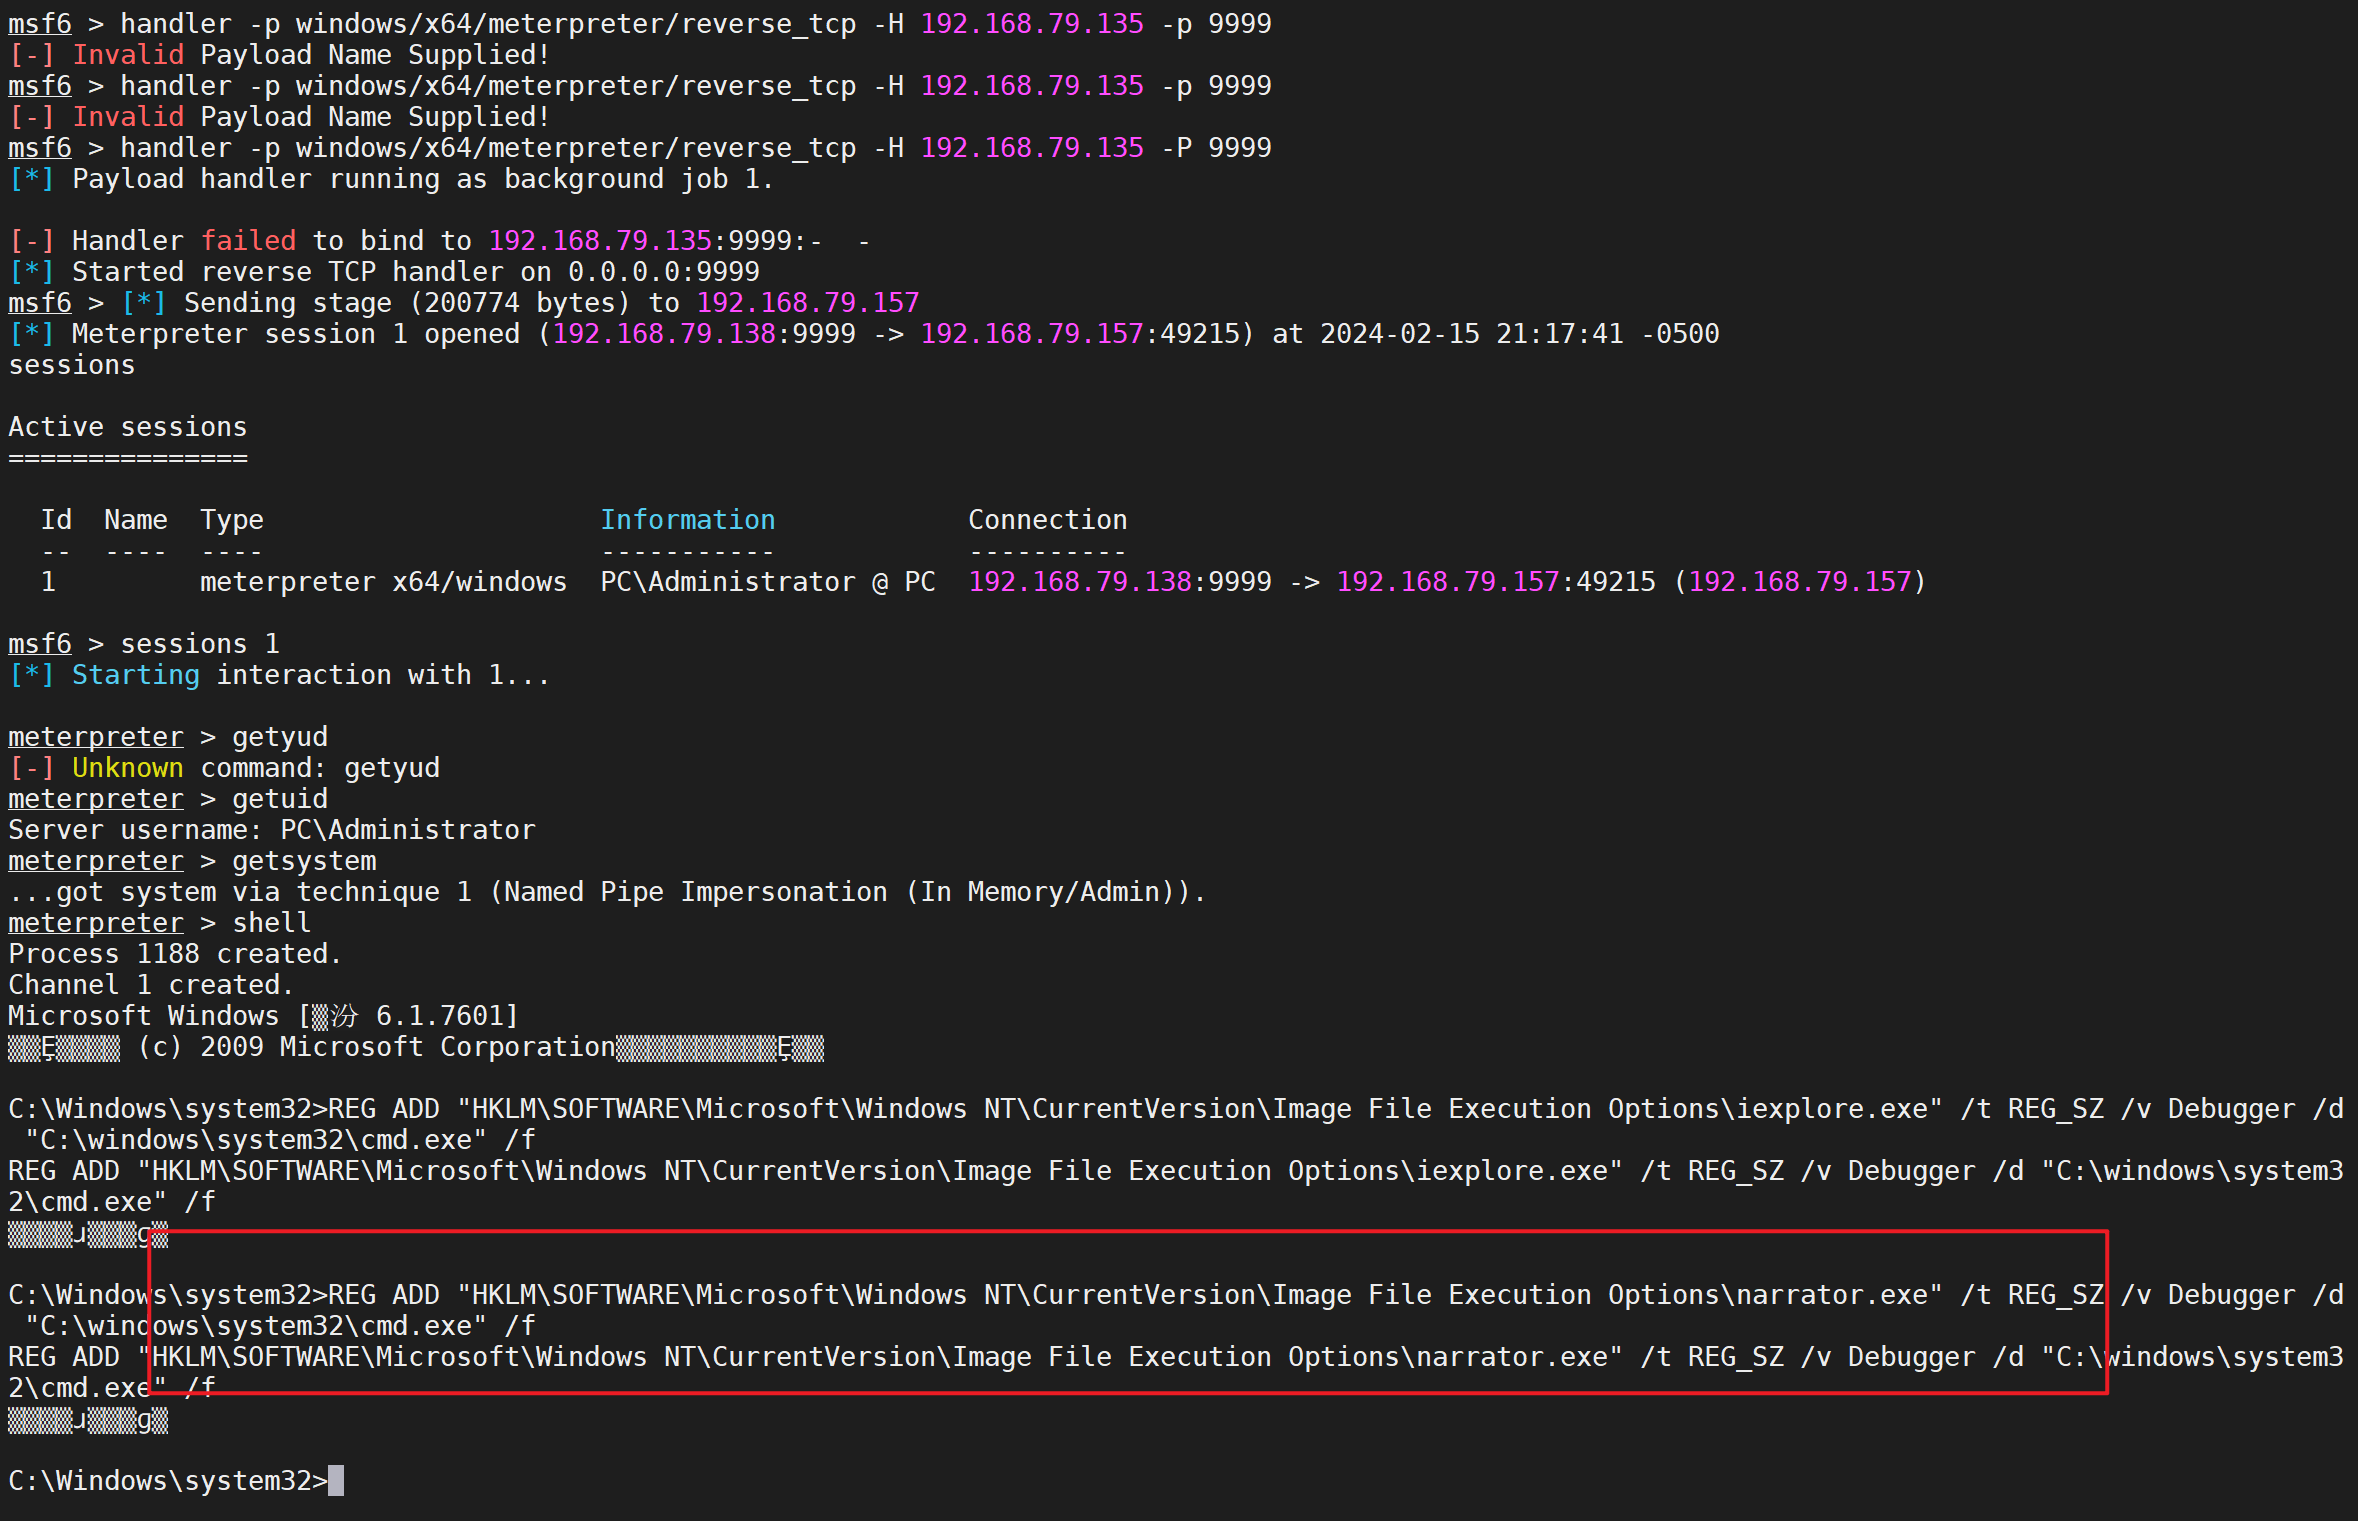
Task: Click 'Server username: PC\Administrator' output
Action: (272, 829)
